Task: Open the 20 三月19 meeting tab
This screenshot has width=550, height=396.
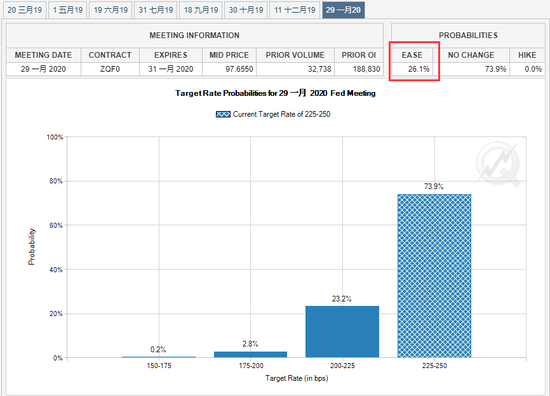Action: tap(25, 10)
